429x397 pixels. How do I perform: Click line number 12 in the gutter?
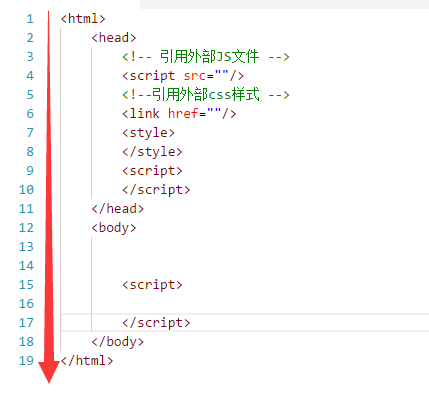[x=26, y=228]
